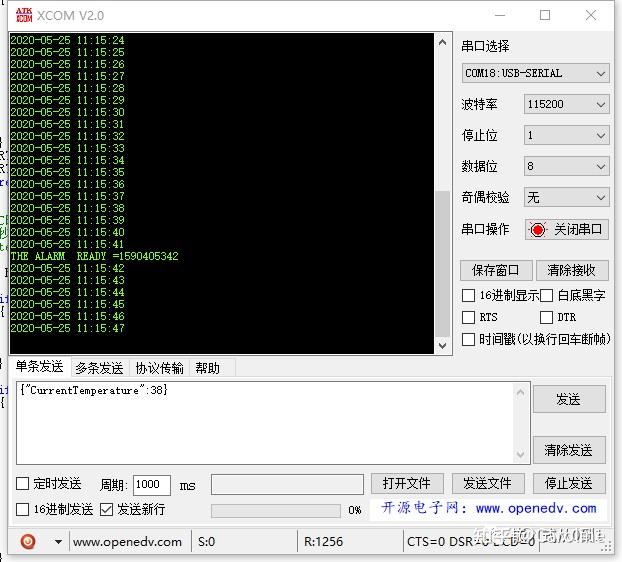
Task: Expand the data bits dropdown showing 8
Action: pyautogui.click(x=566, y=166)
